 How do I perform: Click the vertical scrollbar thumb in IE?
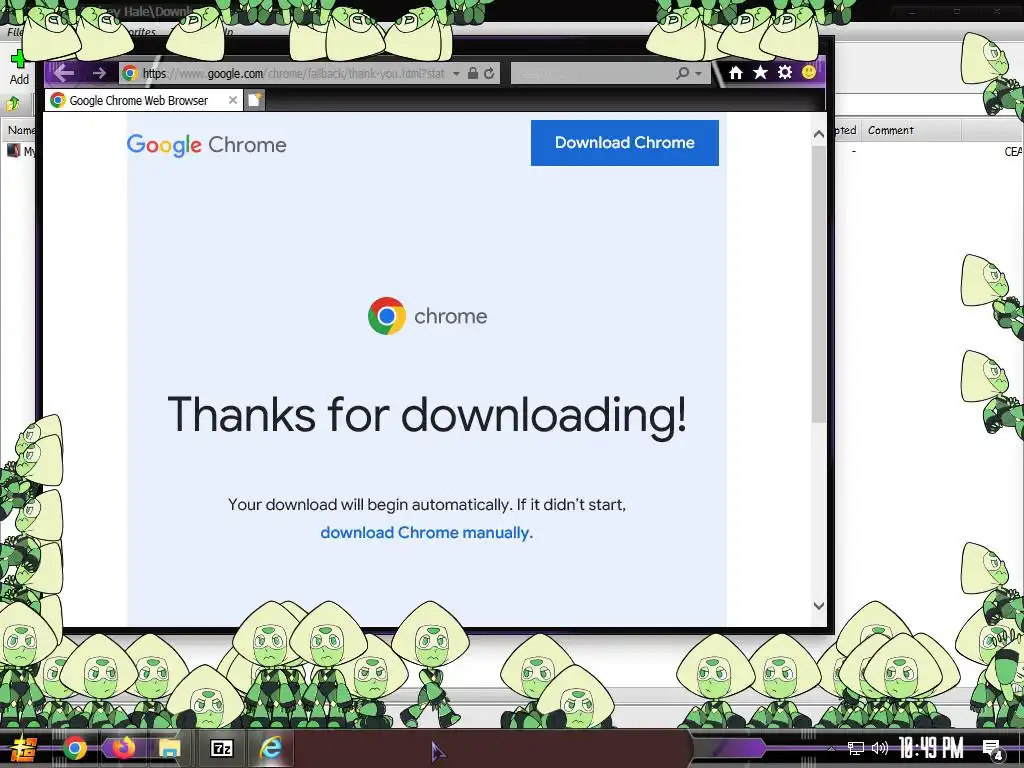818,284
